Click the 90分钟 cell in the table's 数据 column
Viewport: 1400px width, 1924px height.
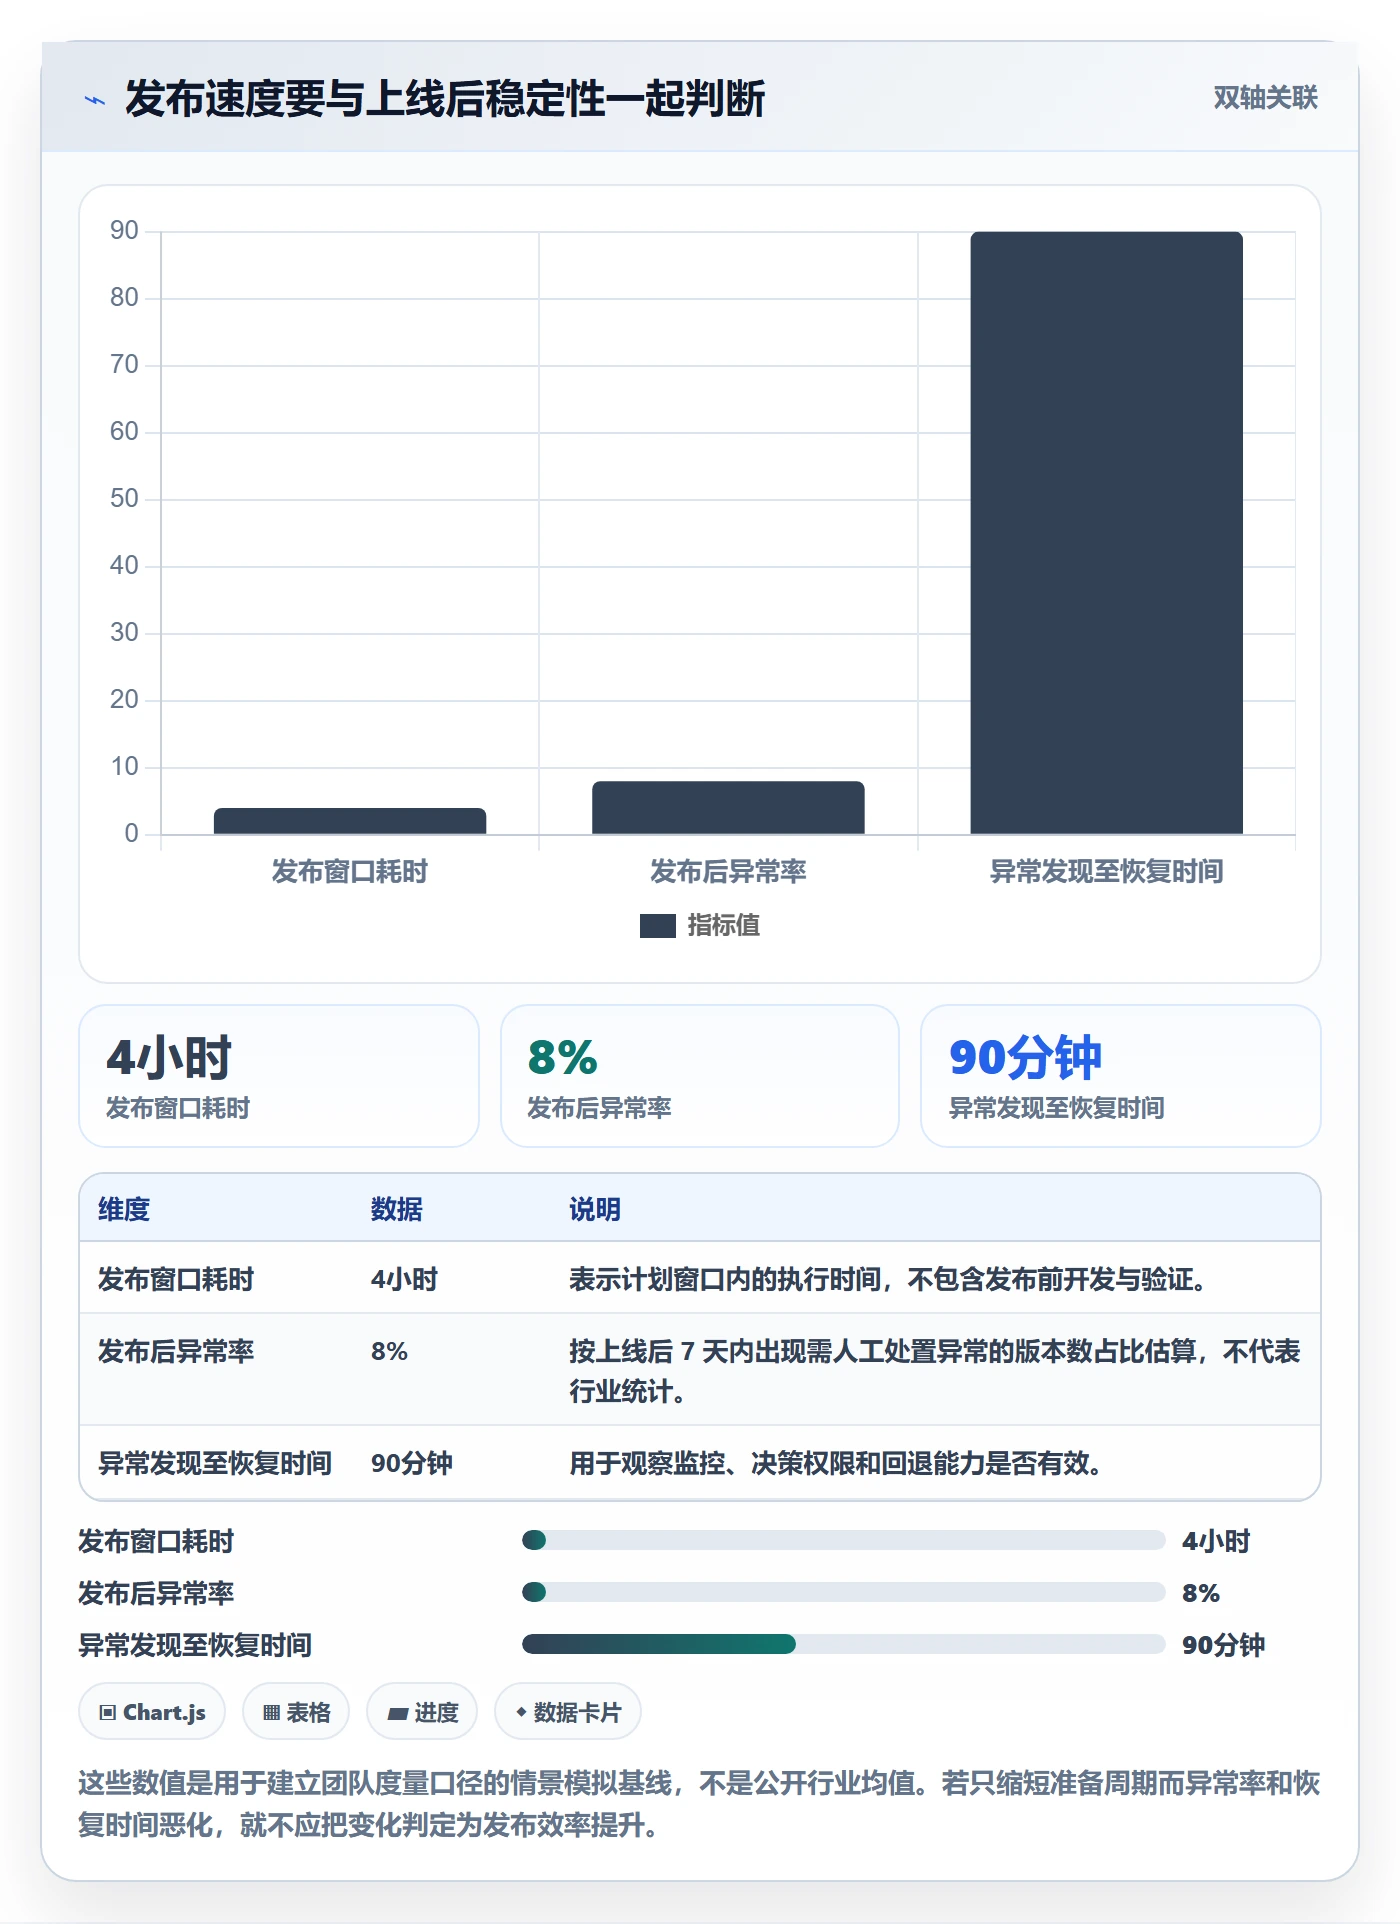(x=412, y=1464)
